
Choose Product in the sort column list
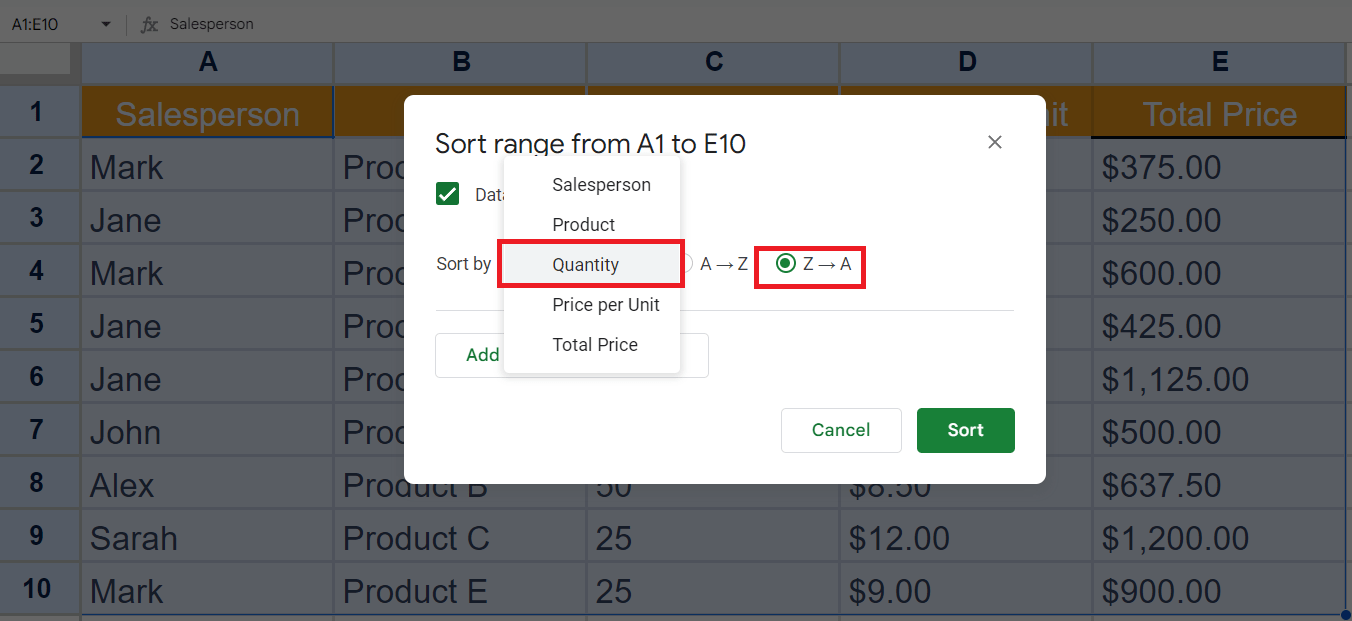point(583,224)
